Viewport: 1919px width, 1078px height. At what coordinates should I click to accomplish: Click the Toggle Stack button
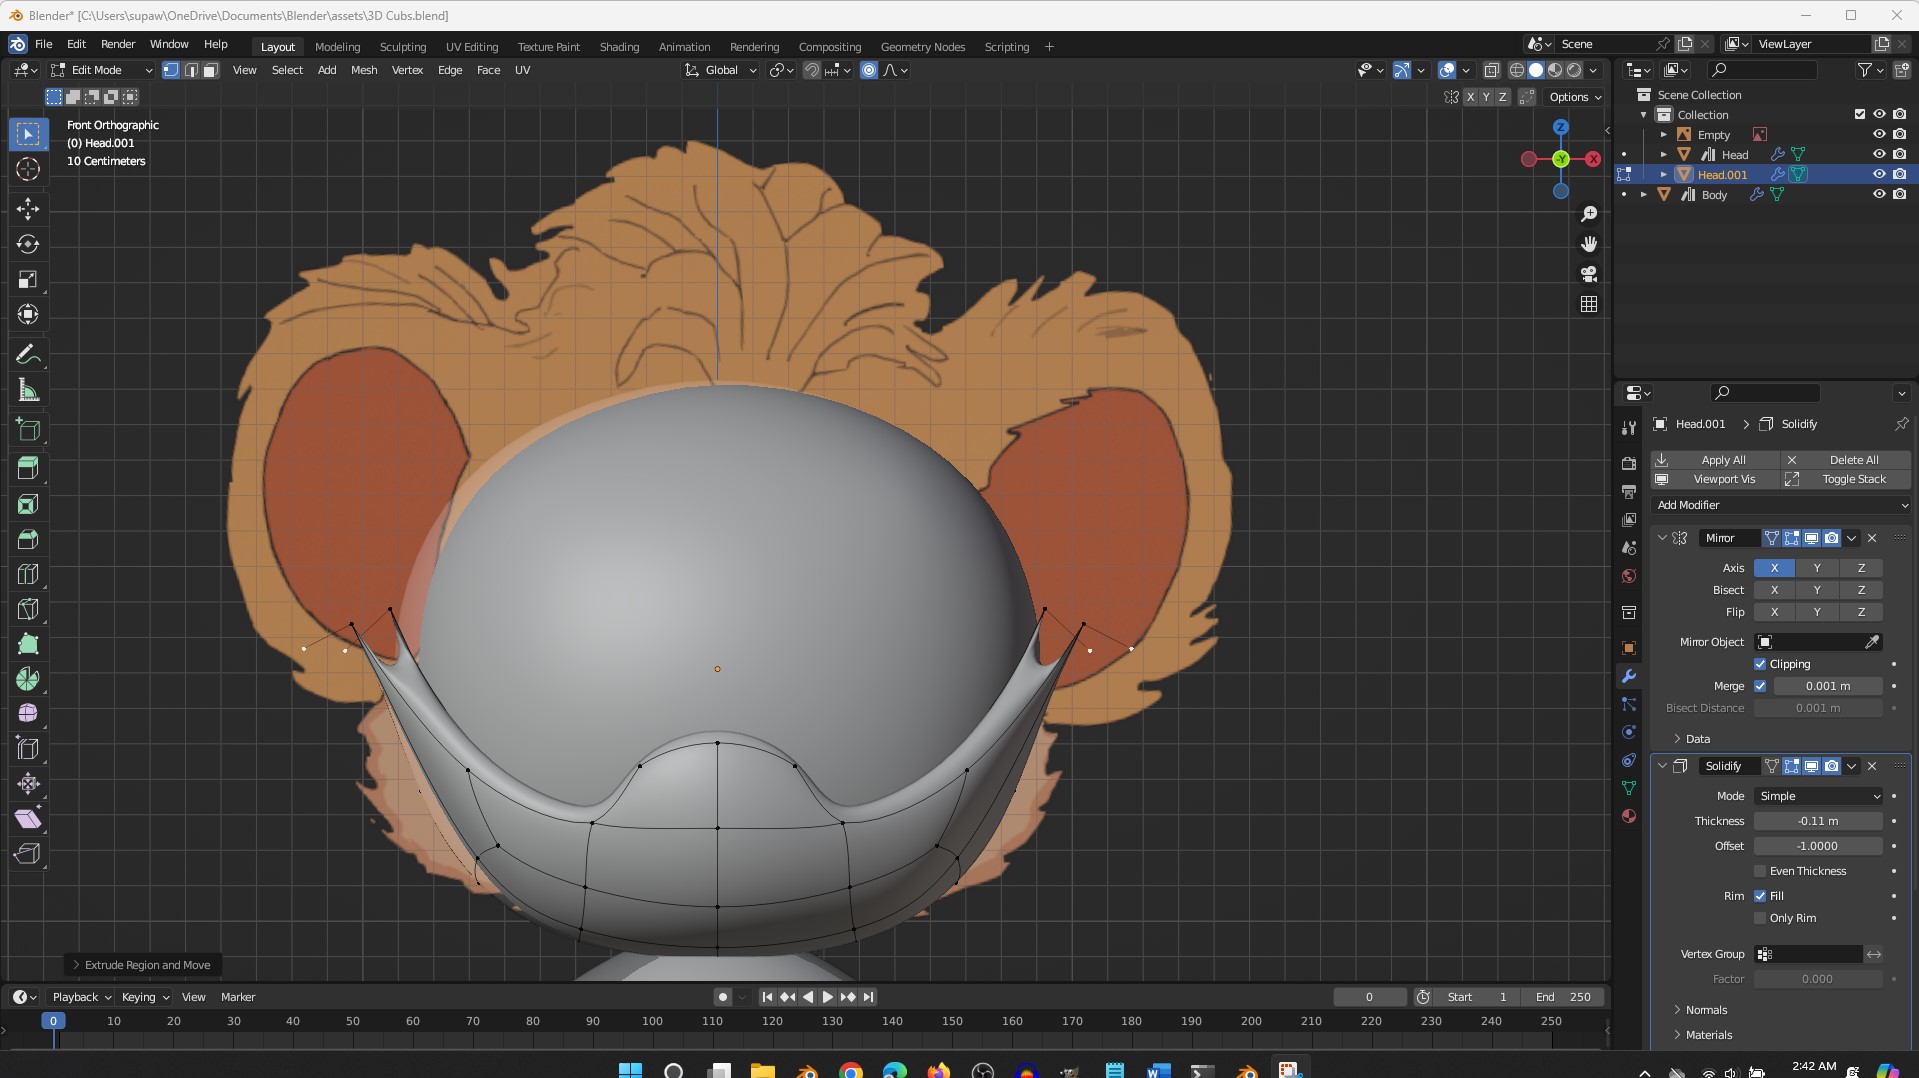(1846, 479)
